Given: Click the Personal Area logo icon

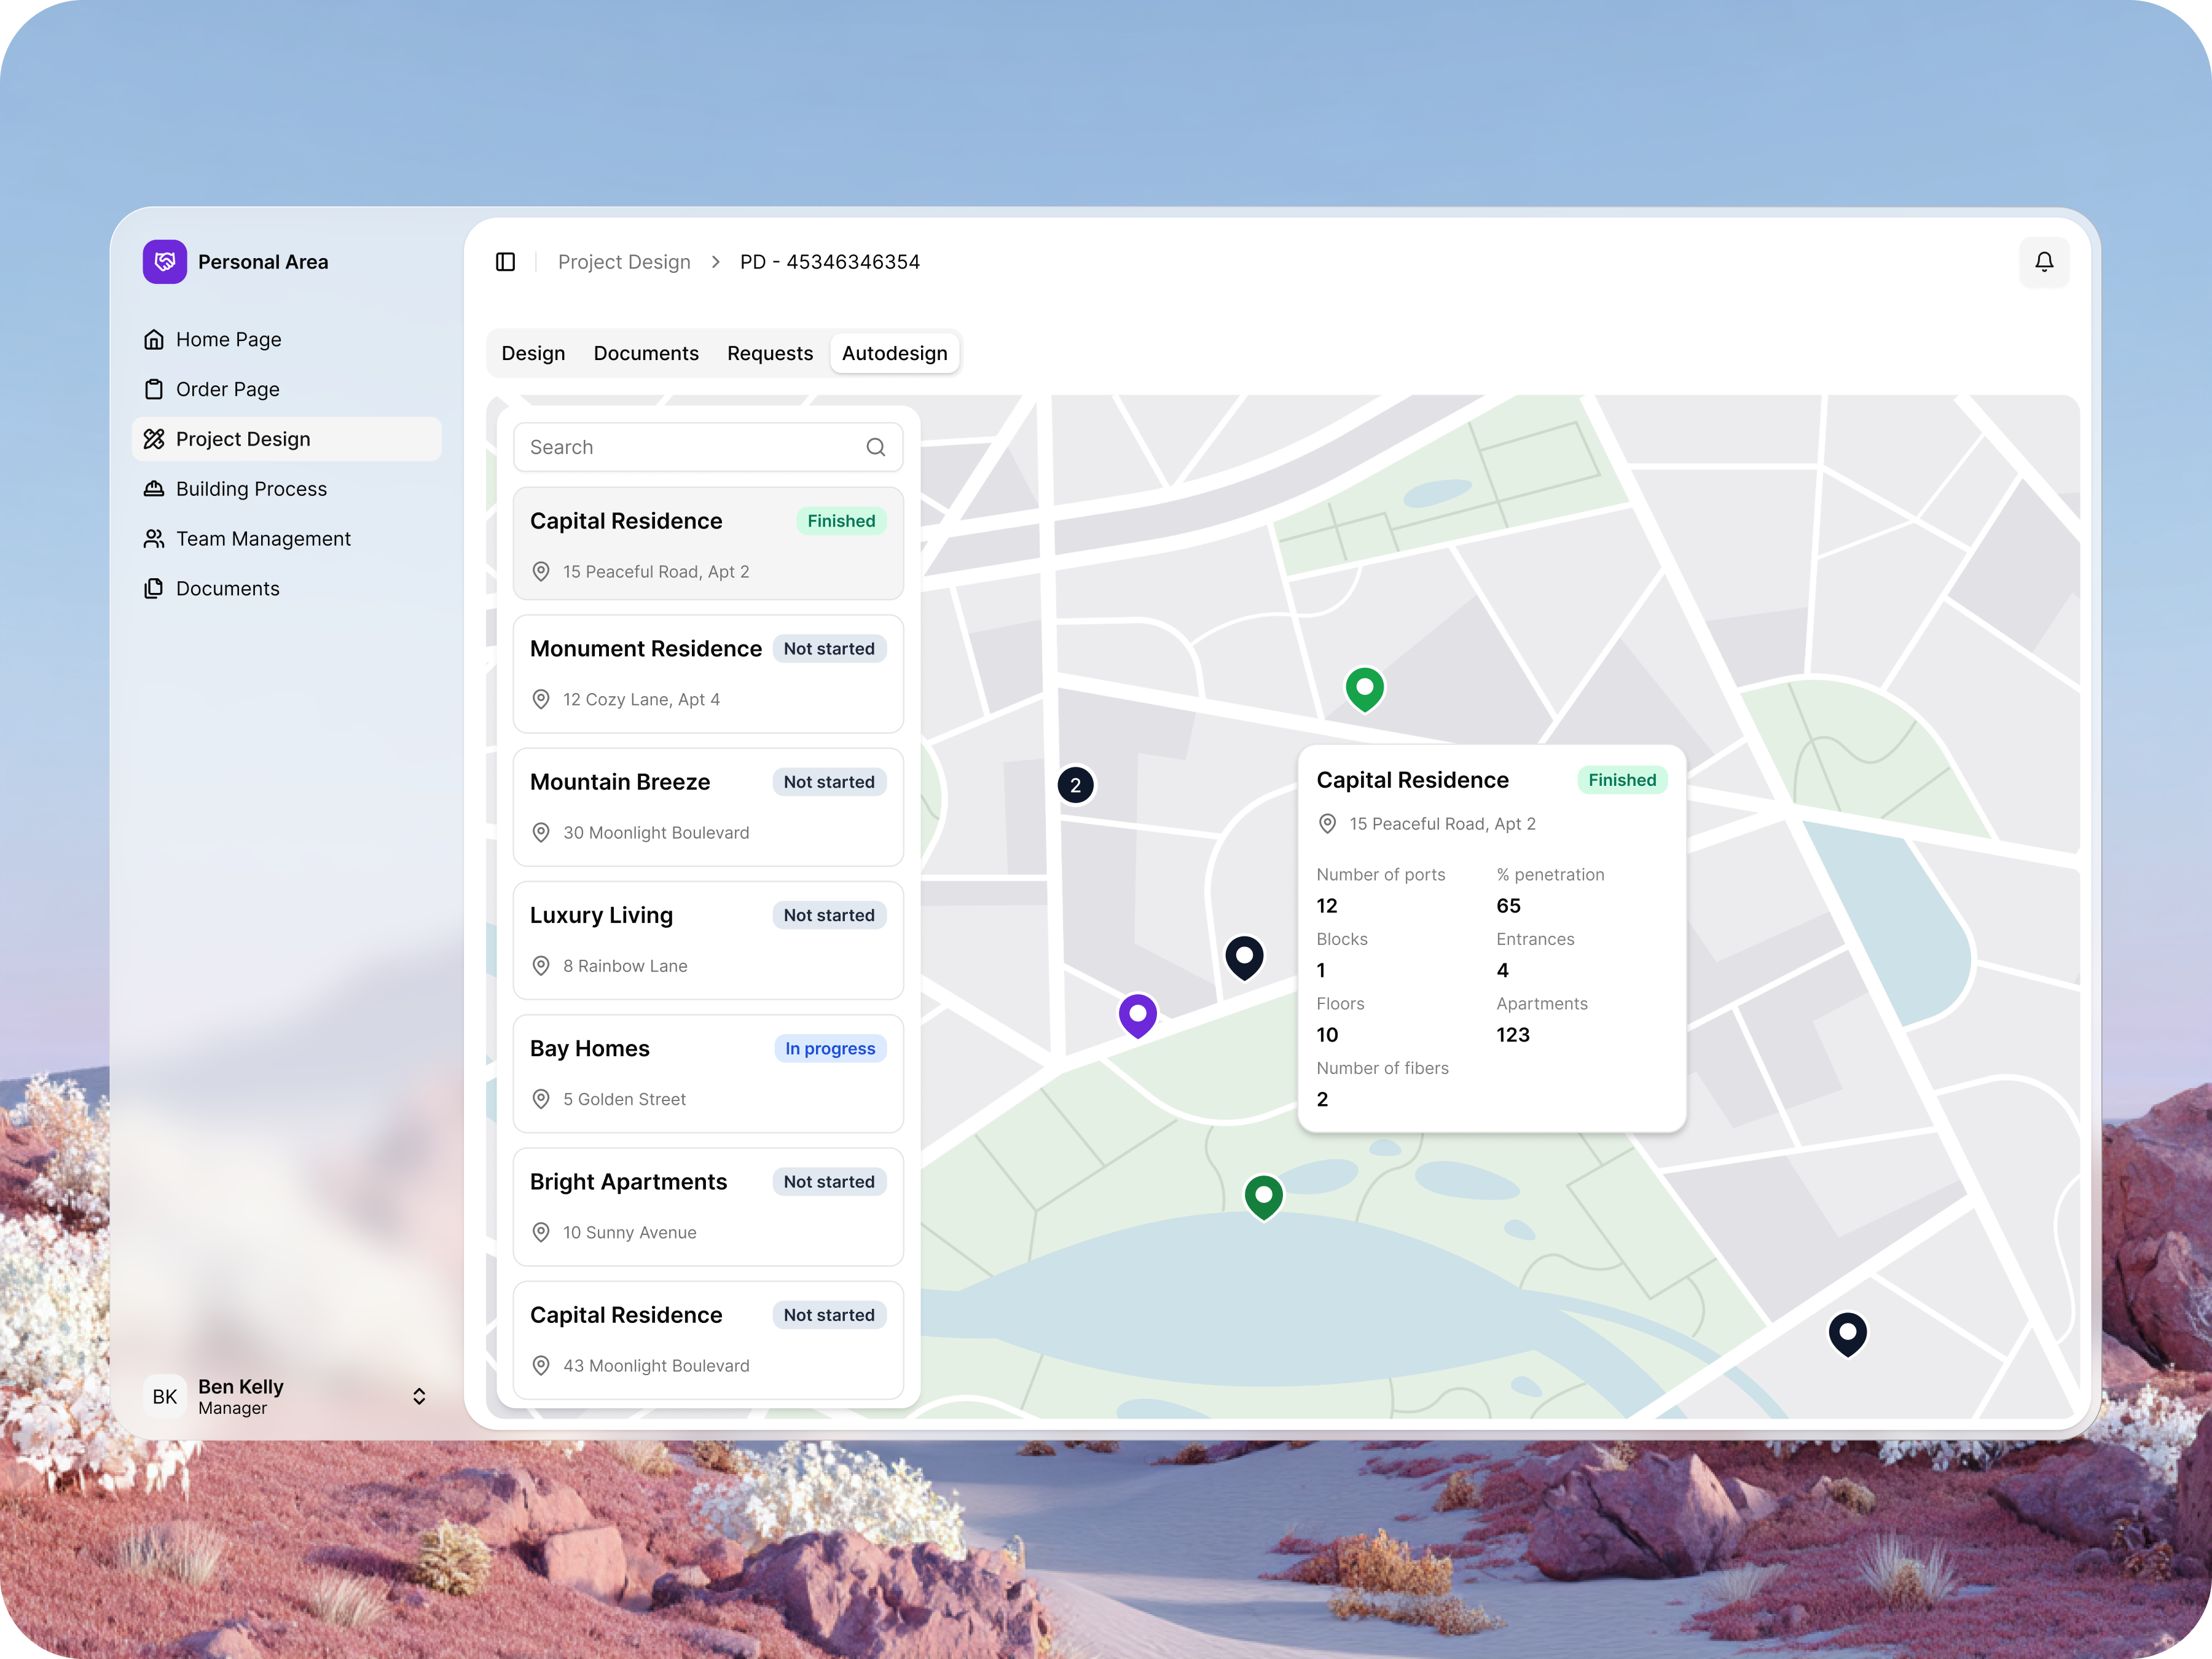Looking at the screenshot, I should (x=165, y=262).
